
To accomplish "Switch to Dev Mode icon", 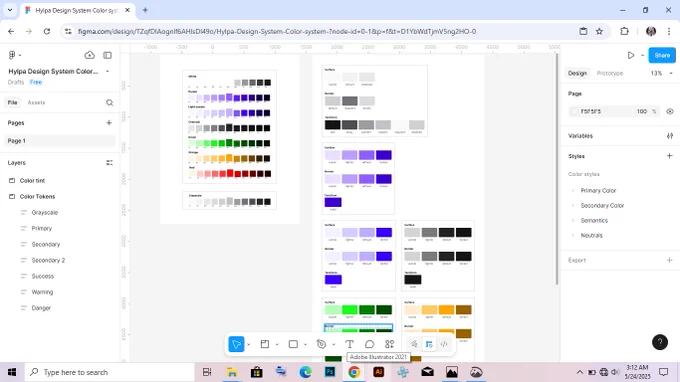I will (444, 344).
